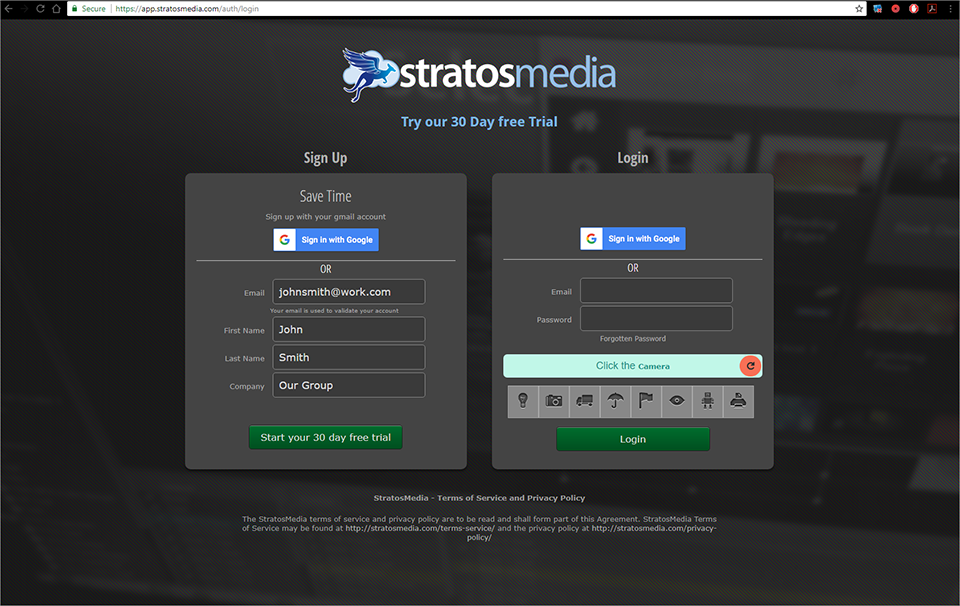Screen dimensions: 960x606
Task: Click the "Try our 30 Day free Trial" heading
Action: pyautogui.click(x=479, y=122)
